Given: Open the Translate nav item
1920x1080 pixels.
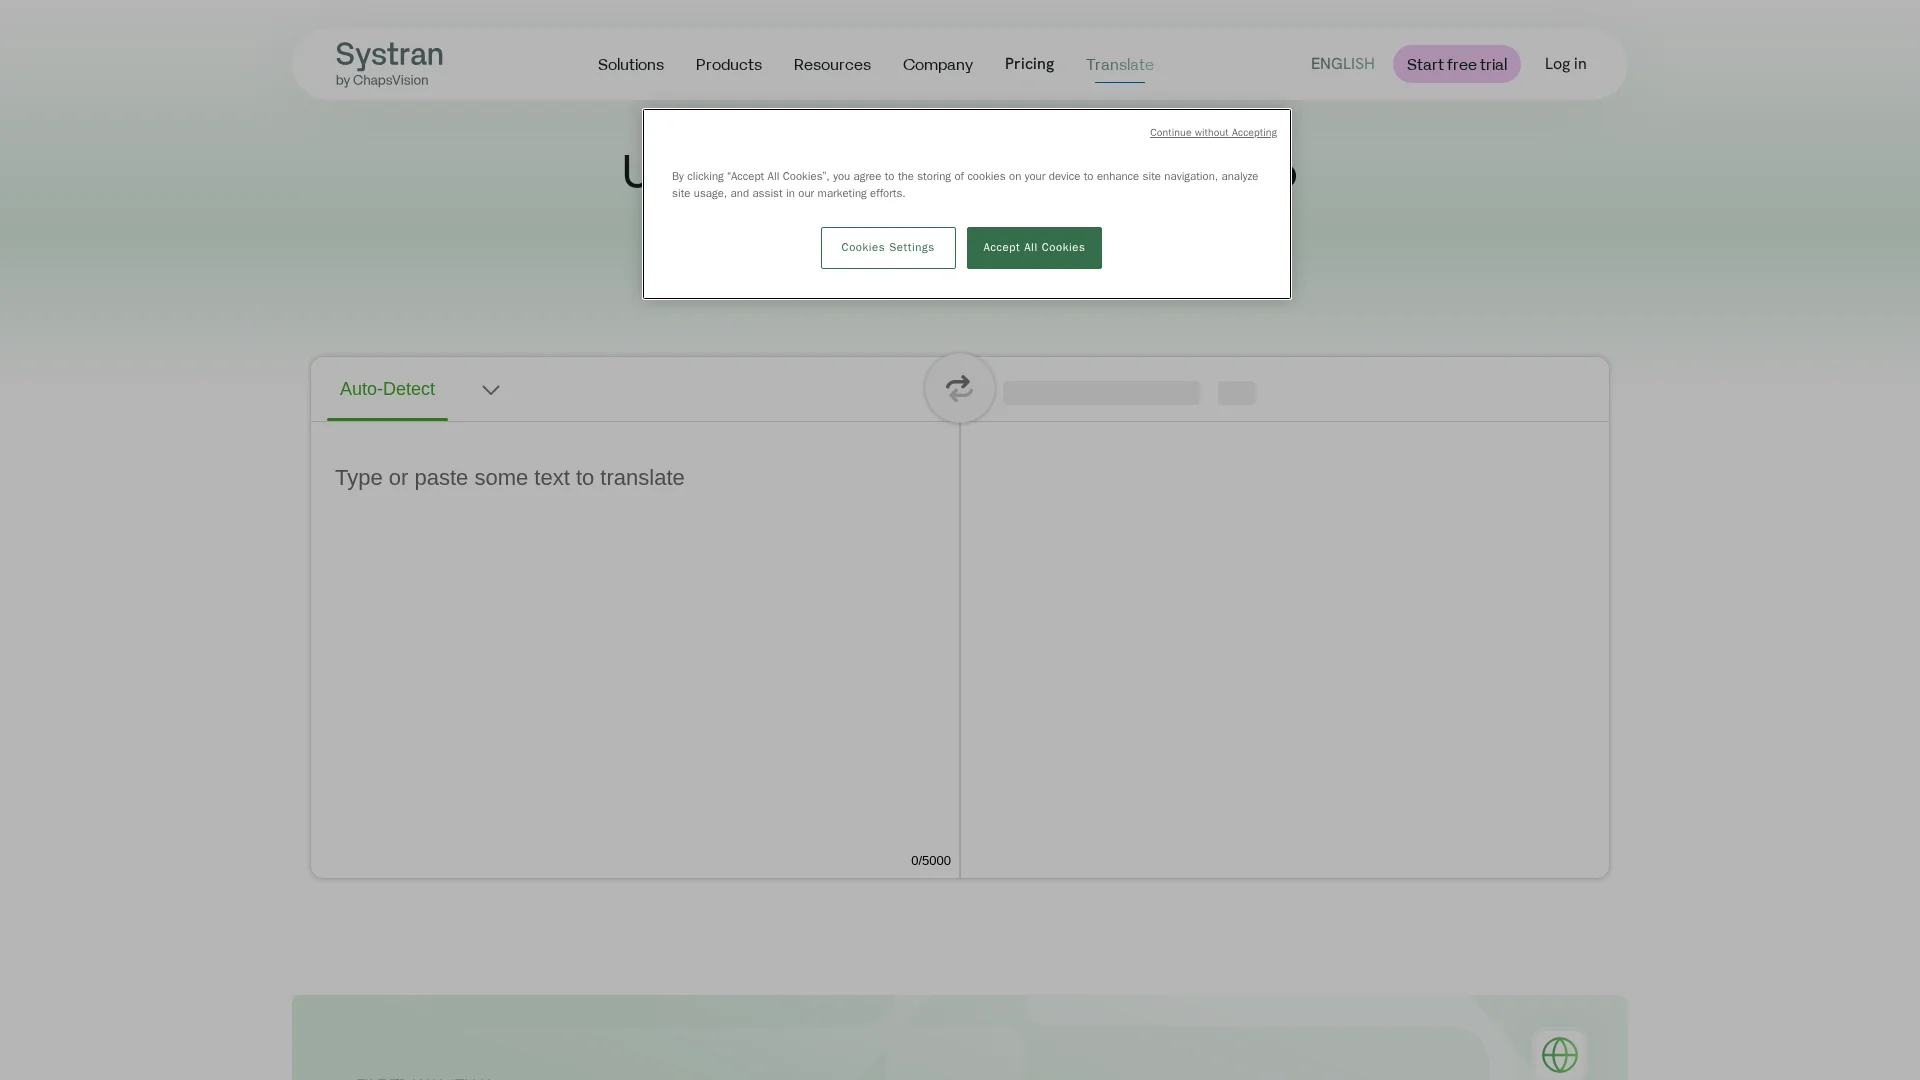Looking at the screenshot, I should coord(1119,64).
